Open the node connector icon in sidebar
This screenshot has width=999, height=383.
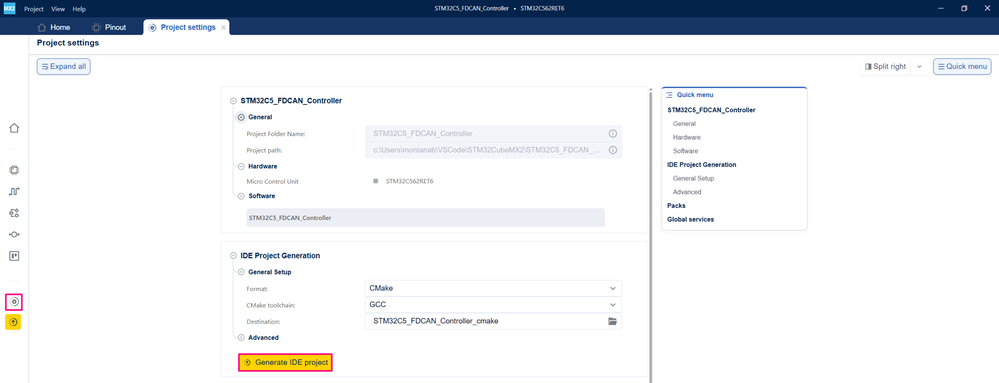pos(14,235)
